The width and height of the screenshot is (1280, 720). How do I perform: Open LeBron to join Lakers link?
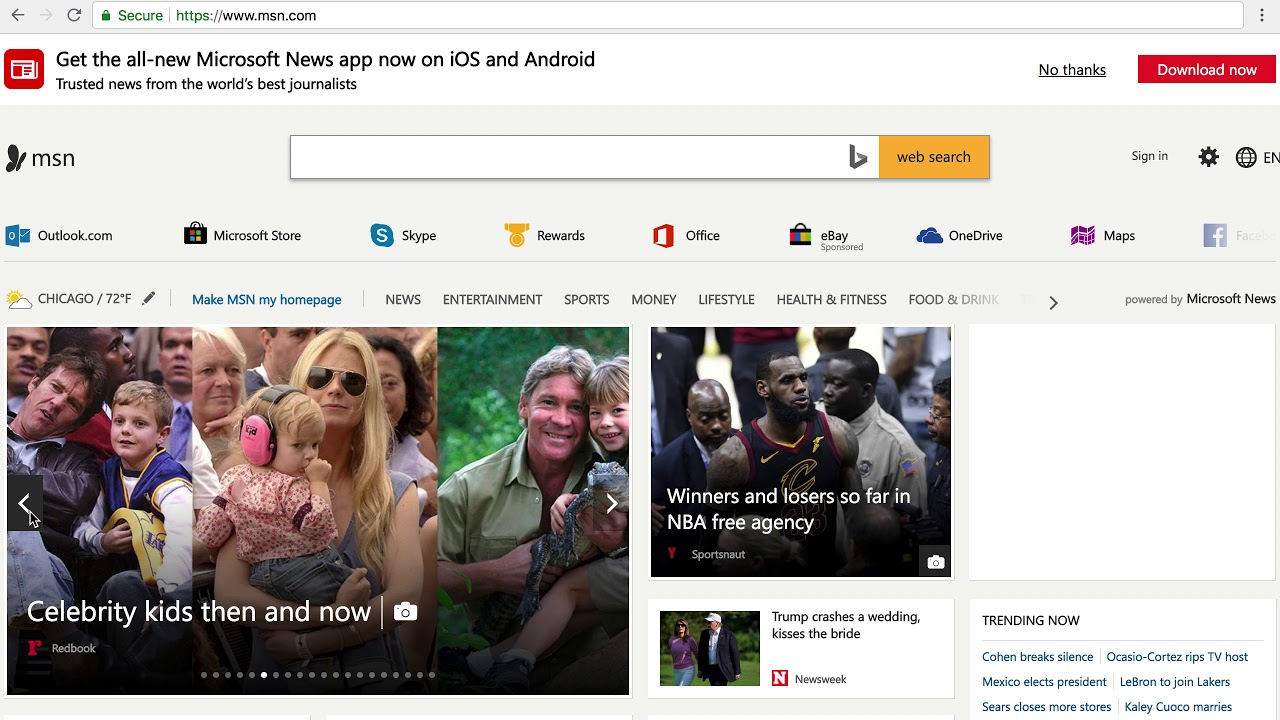point(1175,682)
